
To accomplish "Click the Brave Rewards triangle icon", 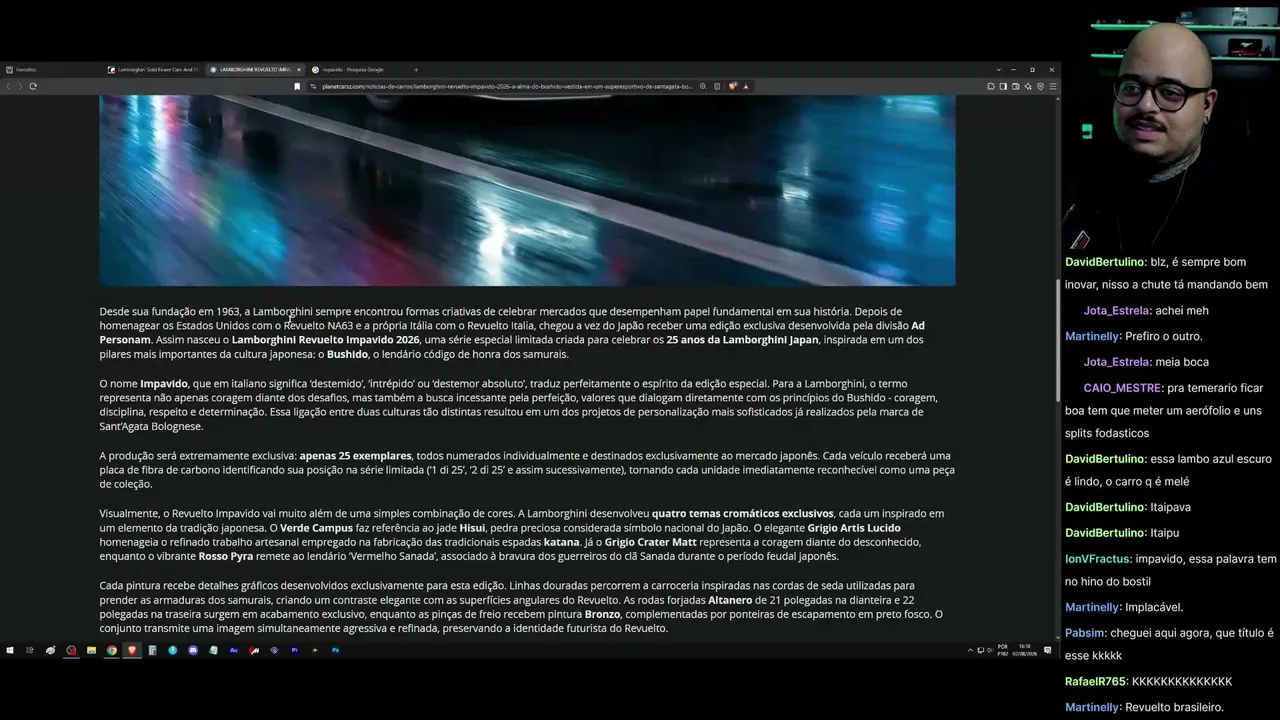I will click(x=746, y=86).
